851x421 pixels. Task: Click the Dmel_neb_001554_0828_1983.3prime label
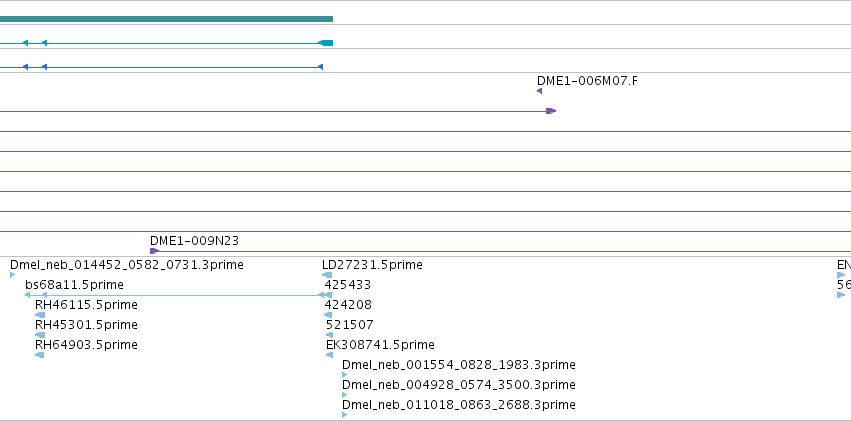(x=459, y=365)
